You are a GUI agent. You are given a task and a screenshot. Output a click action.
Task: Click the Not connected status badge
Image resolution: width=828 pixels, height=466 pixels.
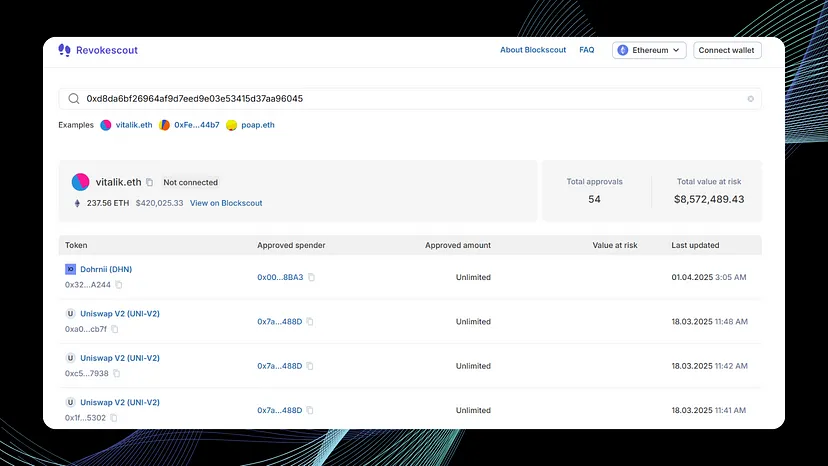pos(191,182)
